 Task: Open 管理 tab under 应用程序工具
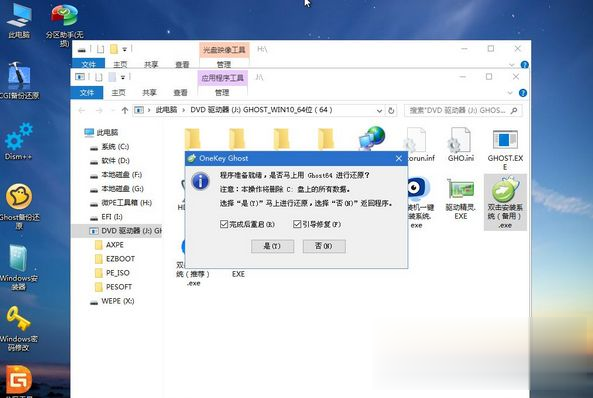222,93
